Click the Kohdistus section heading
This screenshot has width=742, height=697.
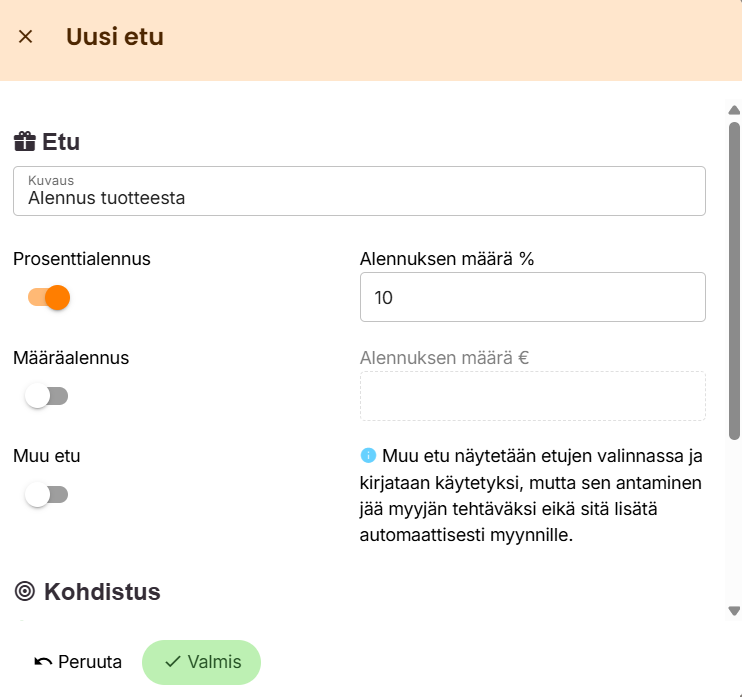tap(102, 591)
